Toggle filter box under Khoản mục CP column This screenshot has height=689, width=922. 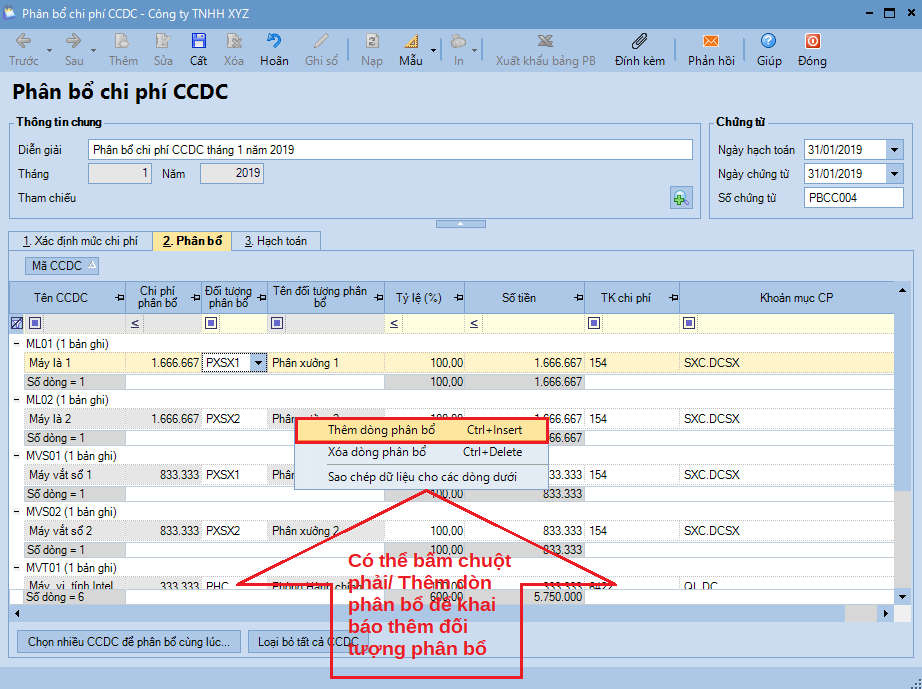pos(689,323)
